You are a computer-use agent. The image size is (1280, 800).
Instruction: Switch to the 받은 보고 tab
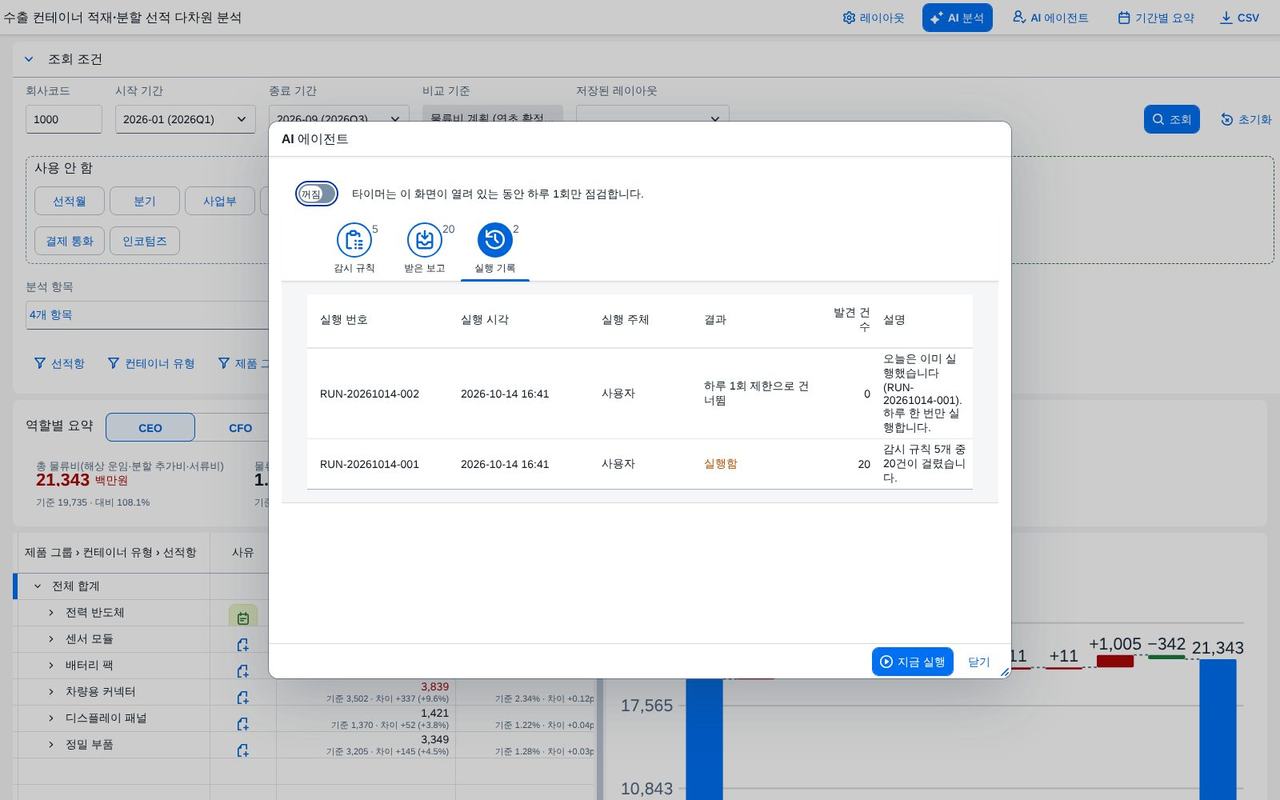point(425,248)
